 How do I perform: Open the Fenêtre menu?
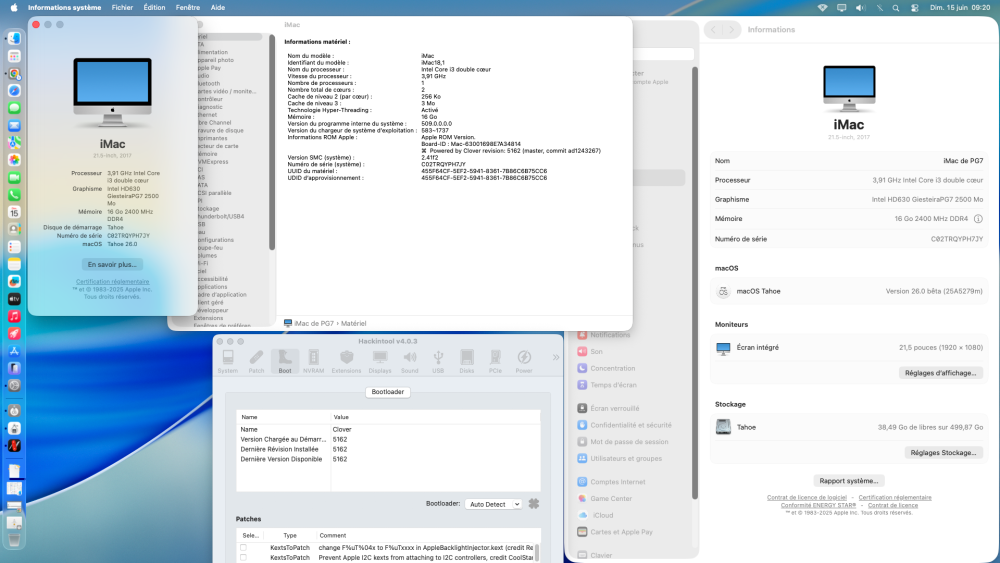188,8
